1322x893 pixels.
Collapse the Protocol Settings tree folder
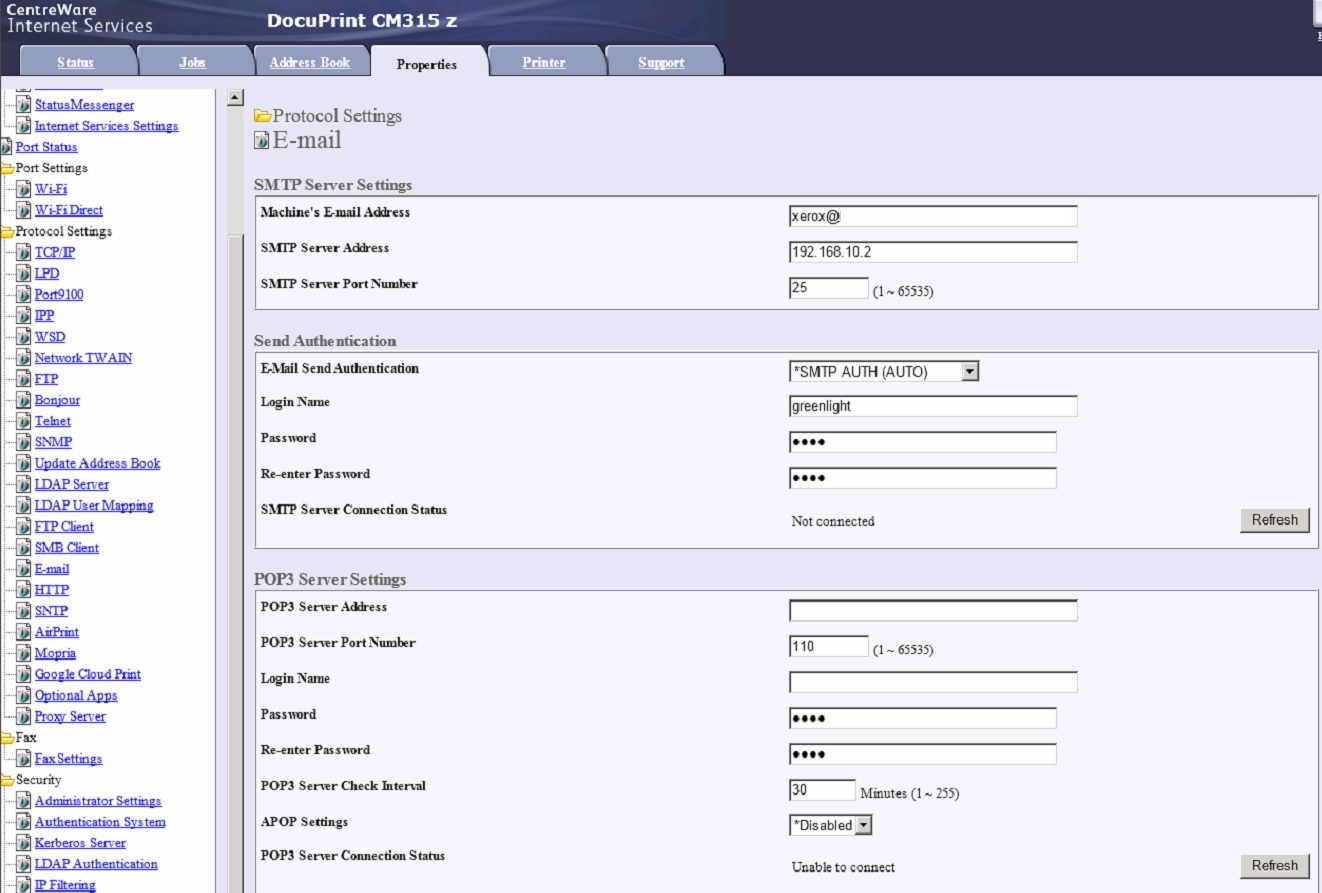tap(7, 231)
